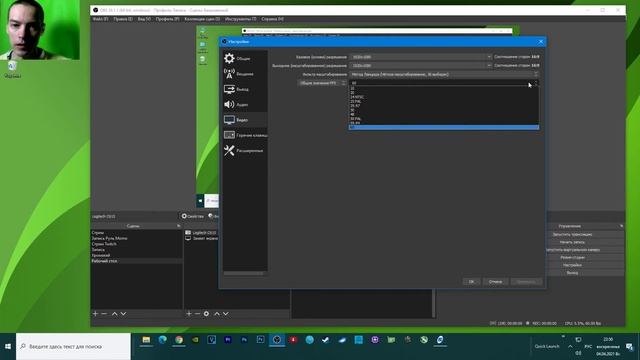Open File Explorer from the taskbar
The height and width of the screenshot is (360, 640).
146,340
